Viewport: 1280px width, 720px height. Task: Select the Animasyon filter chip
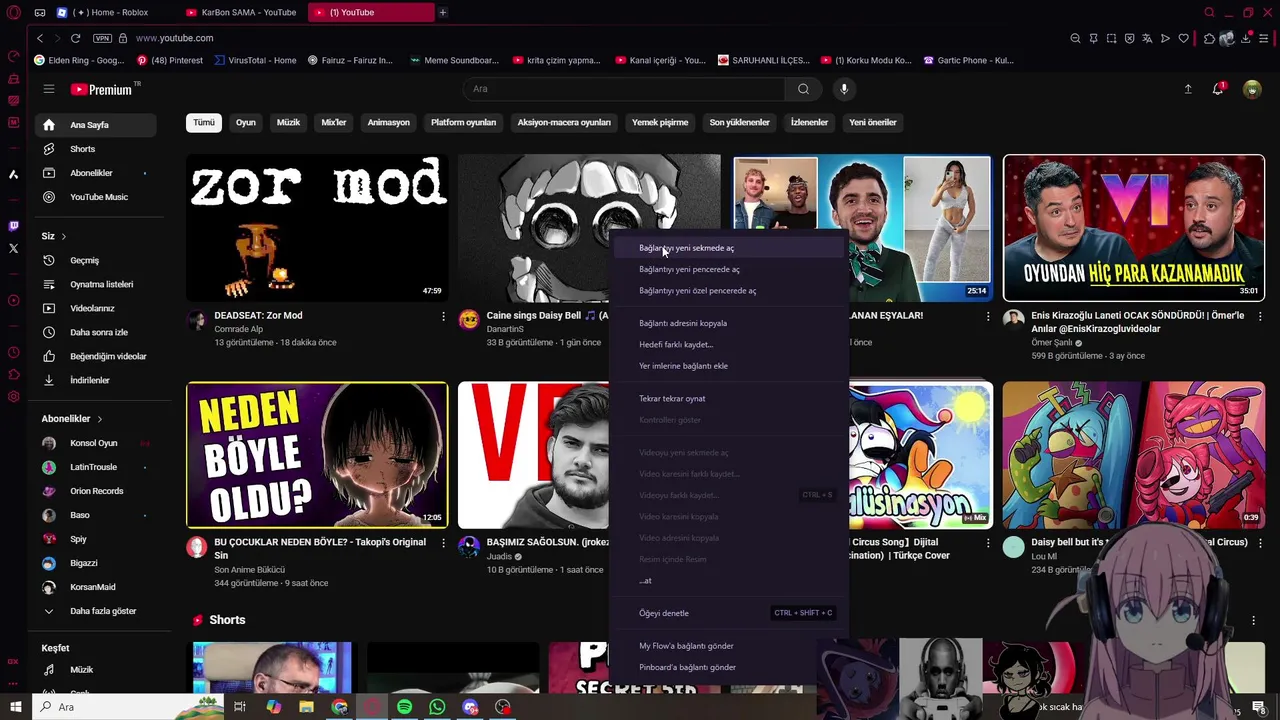pos(389,122)
